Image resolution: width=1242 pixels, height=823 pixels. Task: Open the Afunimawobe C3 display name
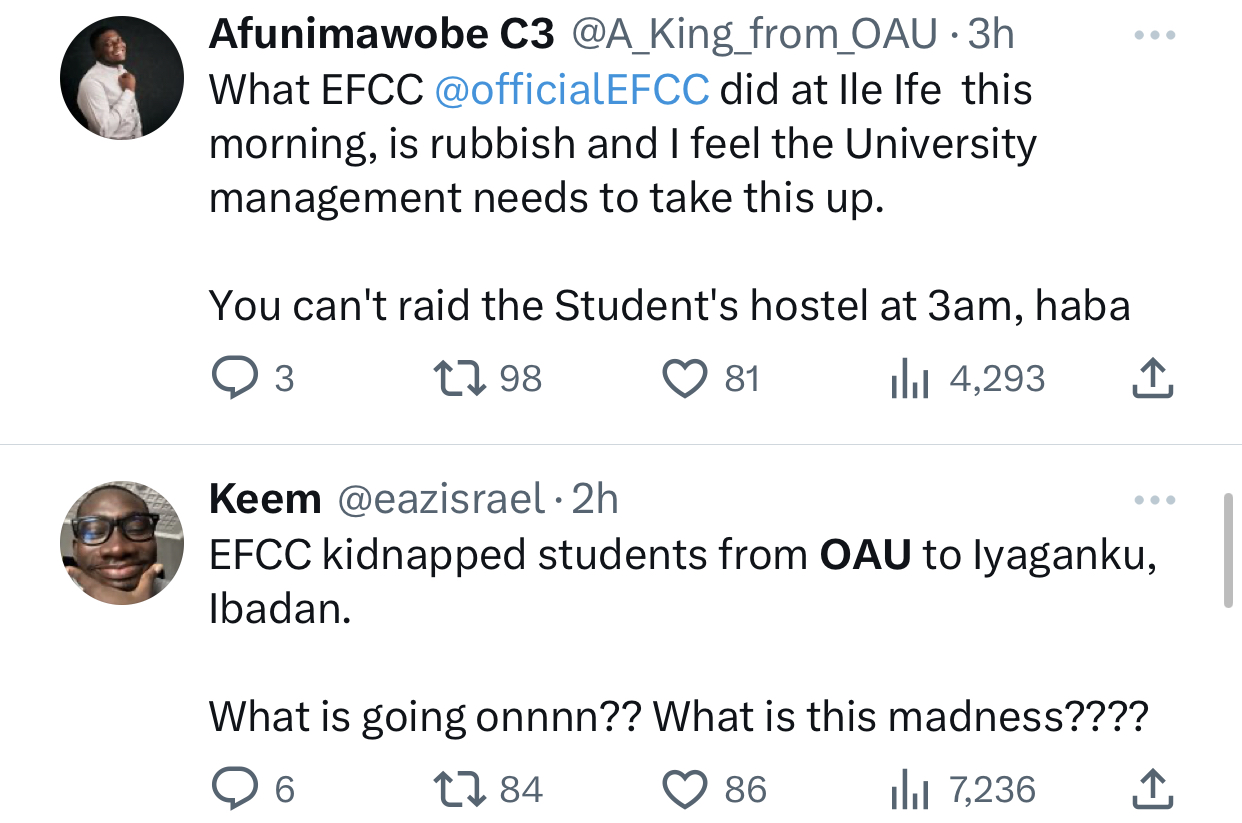point(380,35)
